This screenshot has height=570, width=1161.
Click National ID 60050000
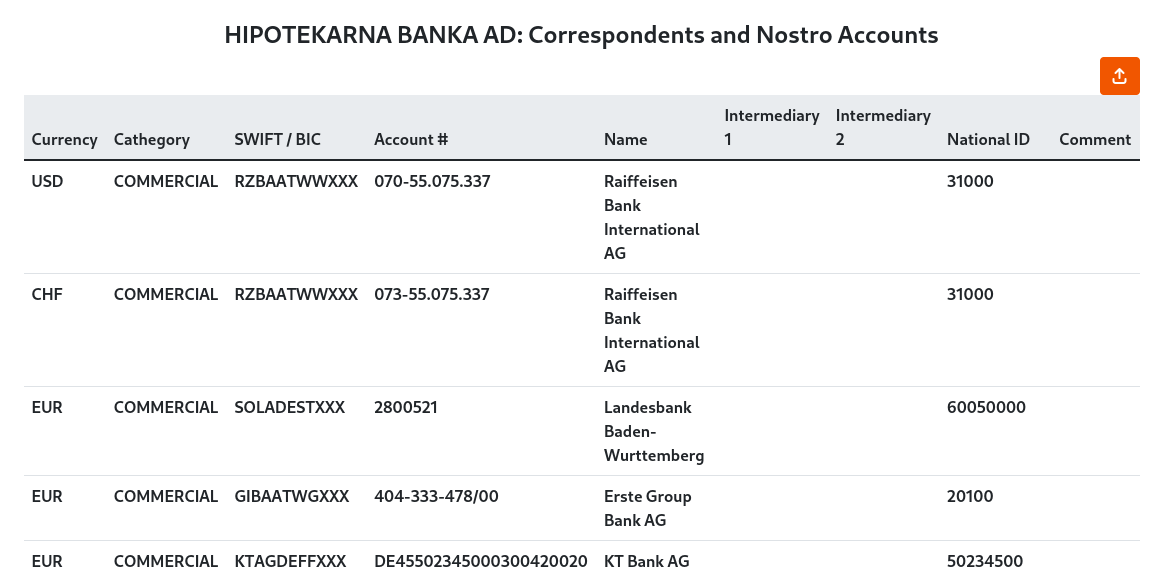tap(986, 408)
